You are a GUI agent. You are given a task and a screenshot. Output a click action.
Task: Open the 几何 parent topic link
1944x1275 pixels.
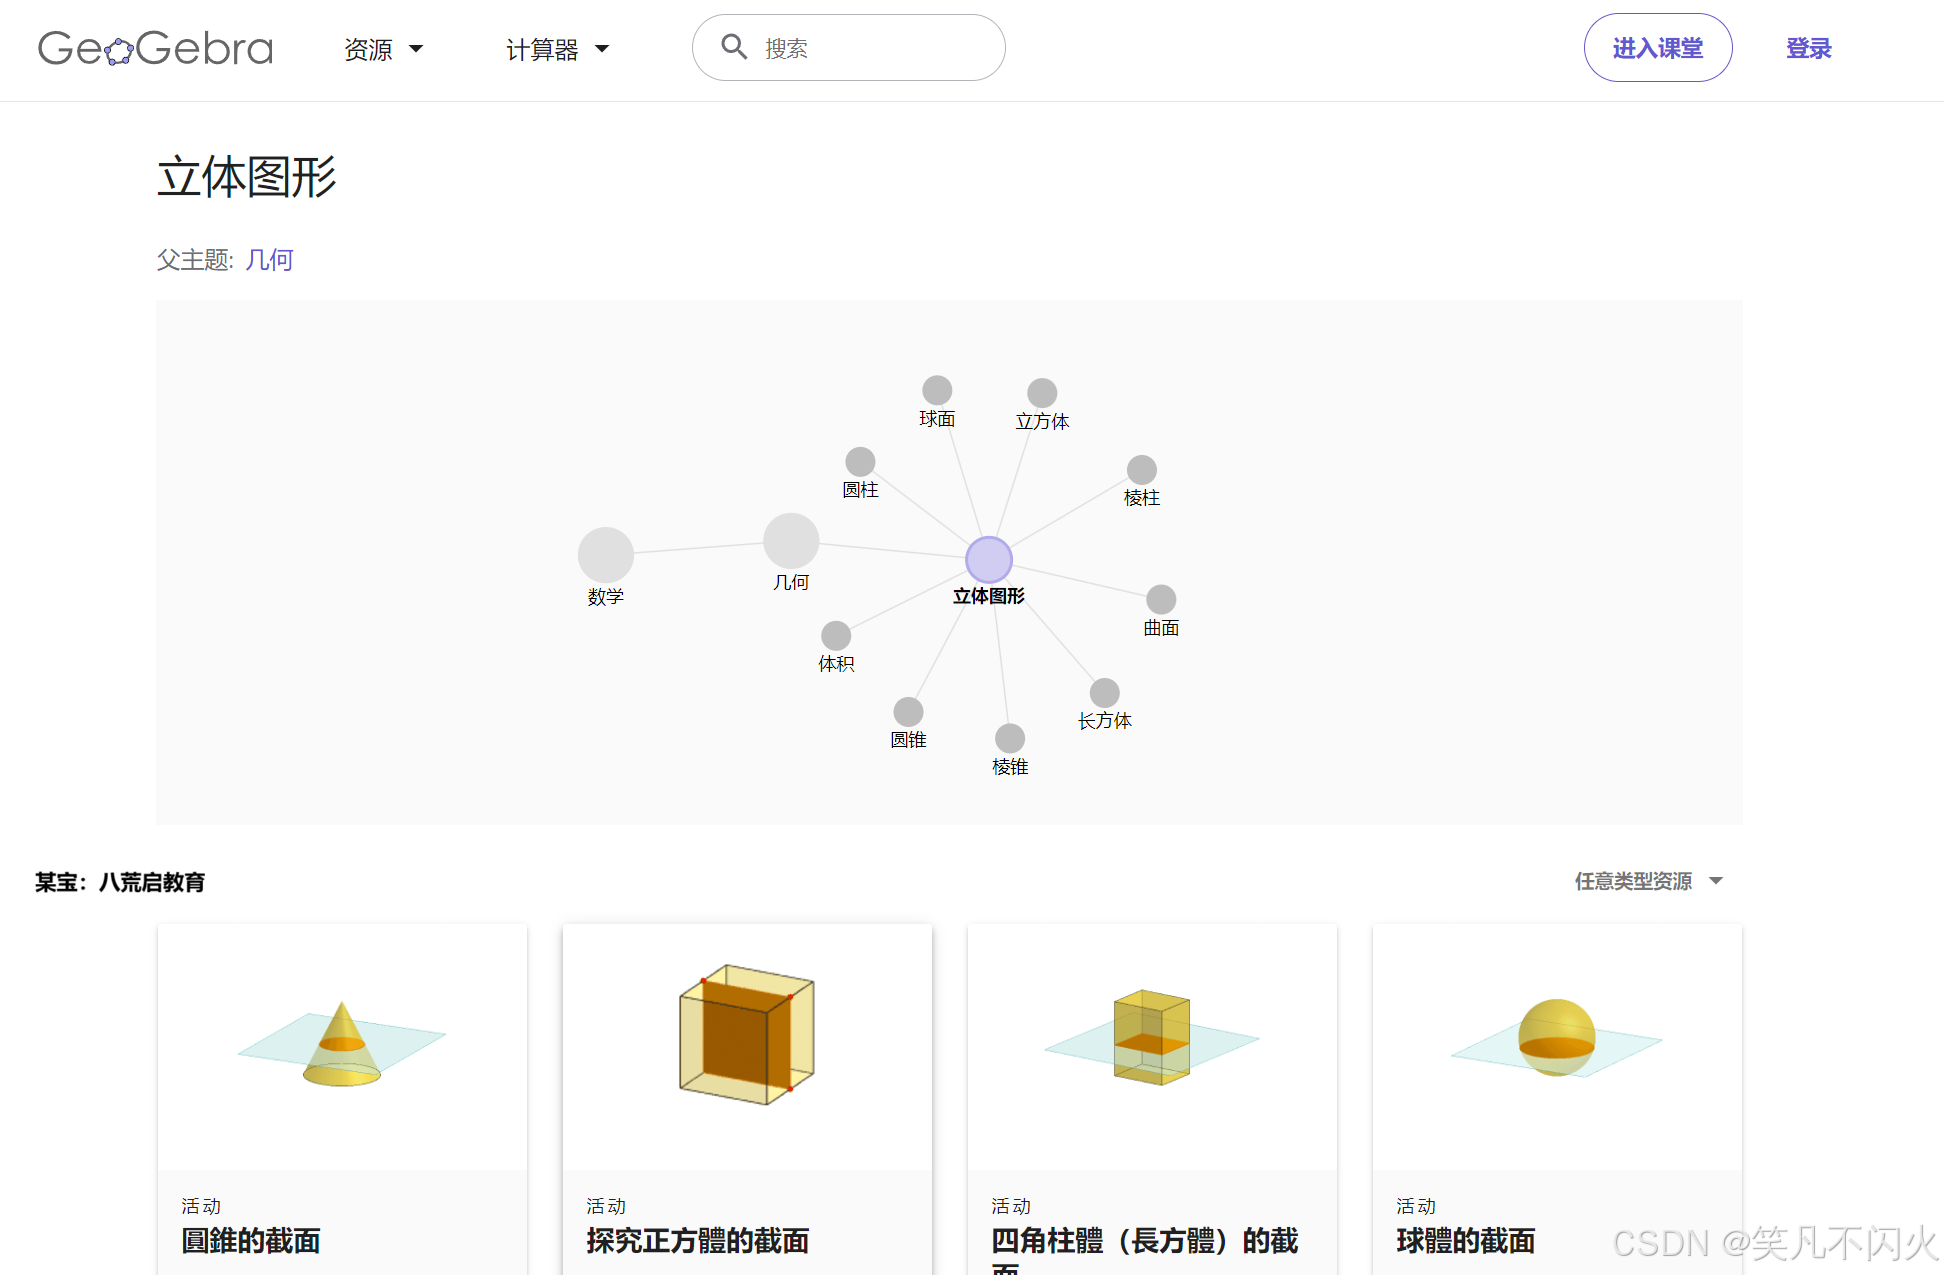click(269, 260)
